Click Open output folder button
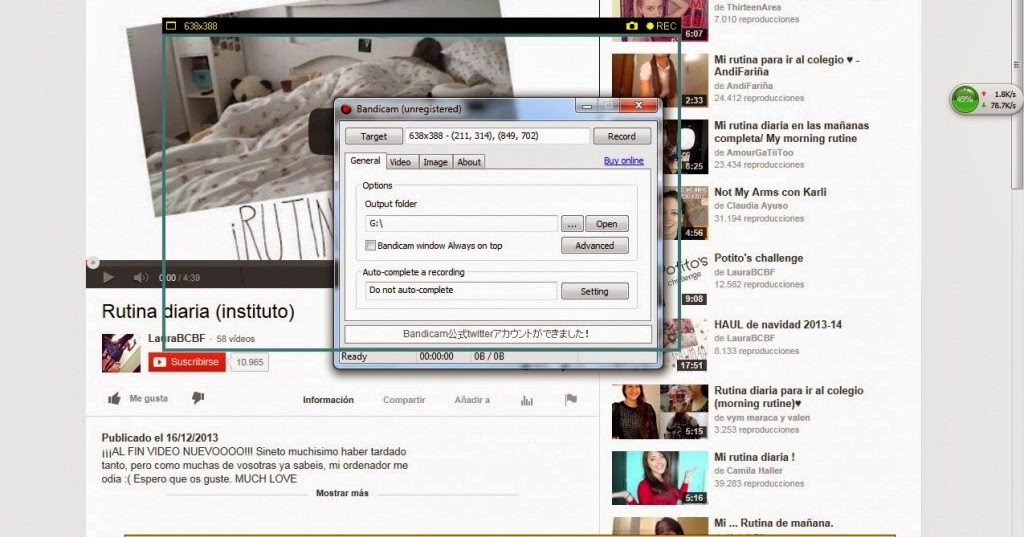 [607, 224]
